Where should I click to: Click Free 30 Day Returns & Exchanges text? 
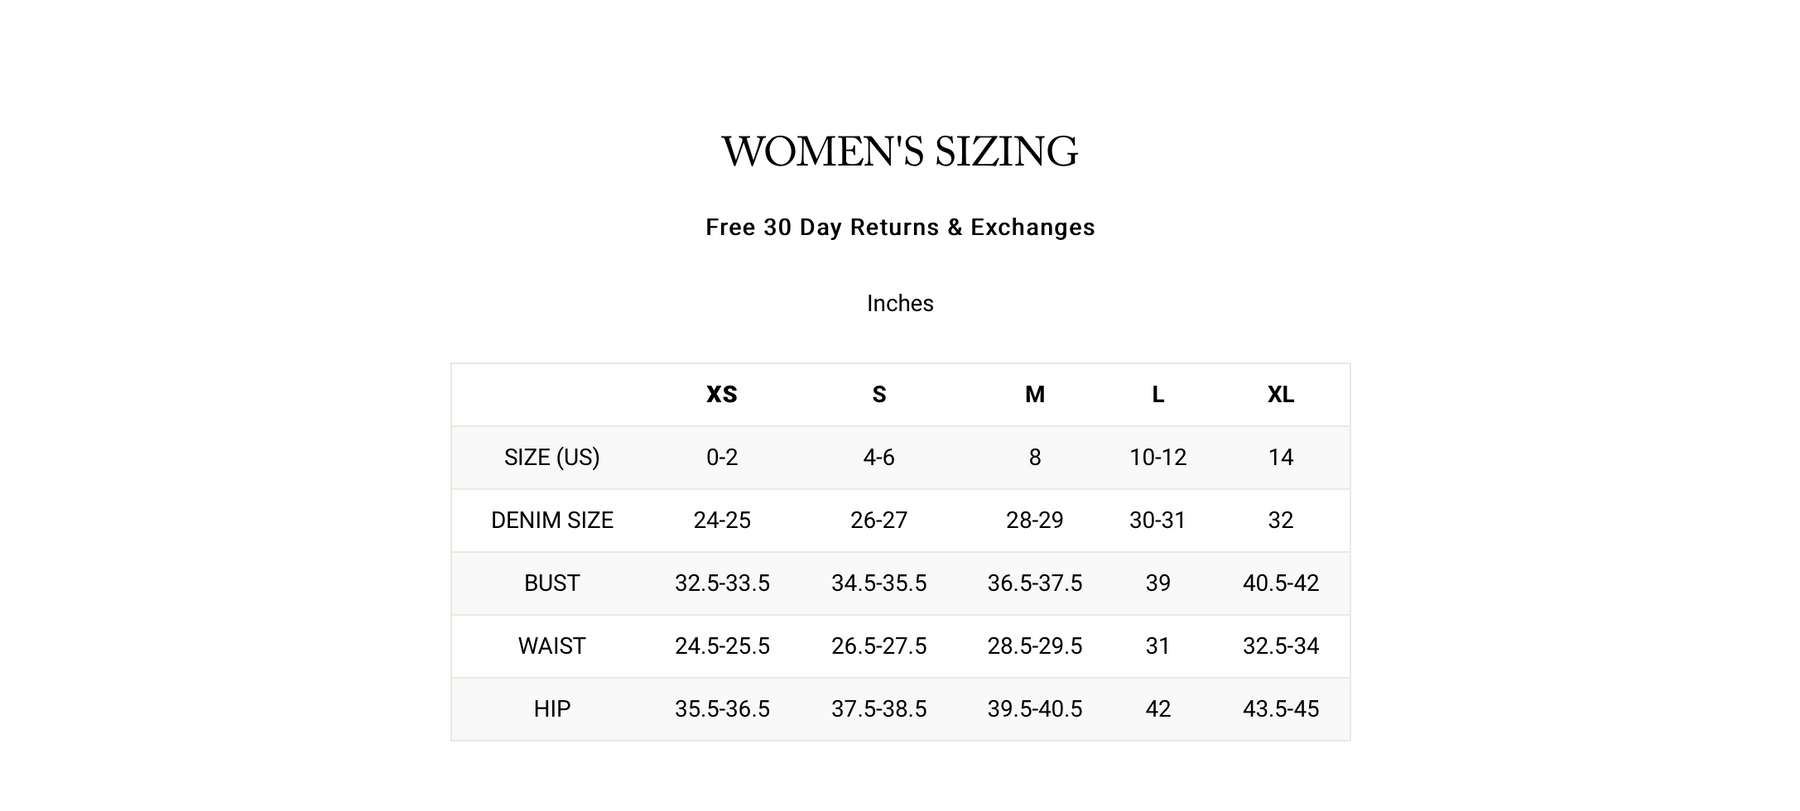(x=900, y=228)
